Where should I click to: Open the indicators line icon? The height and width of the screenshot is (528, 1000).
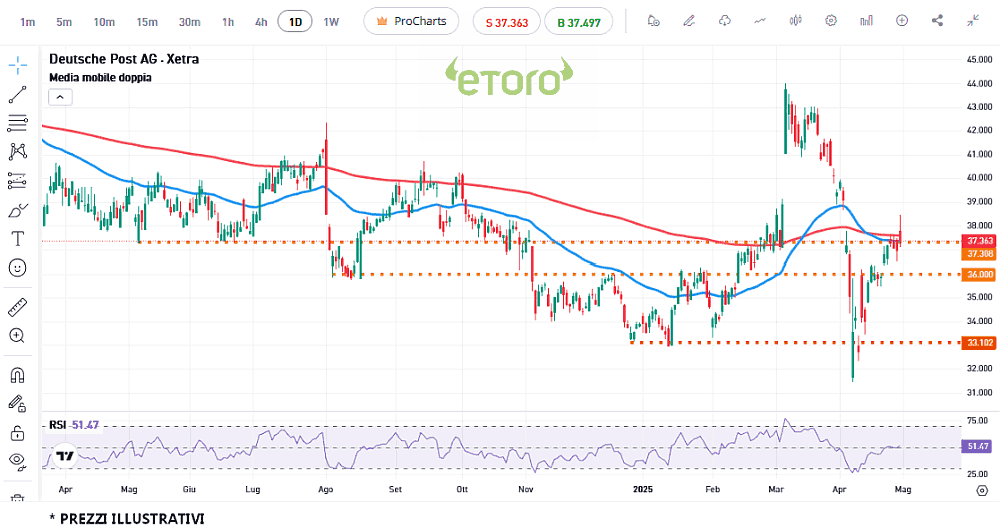tap(760, 21)
